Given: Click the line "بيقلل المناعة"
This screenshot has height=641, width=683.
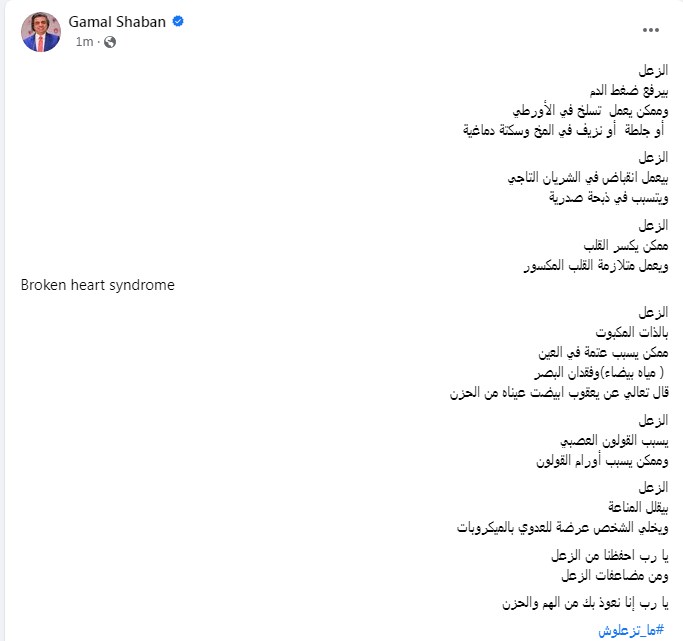Looking at the screenshot, I should point(632,508).
